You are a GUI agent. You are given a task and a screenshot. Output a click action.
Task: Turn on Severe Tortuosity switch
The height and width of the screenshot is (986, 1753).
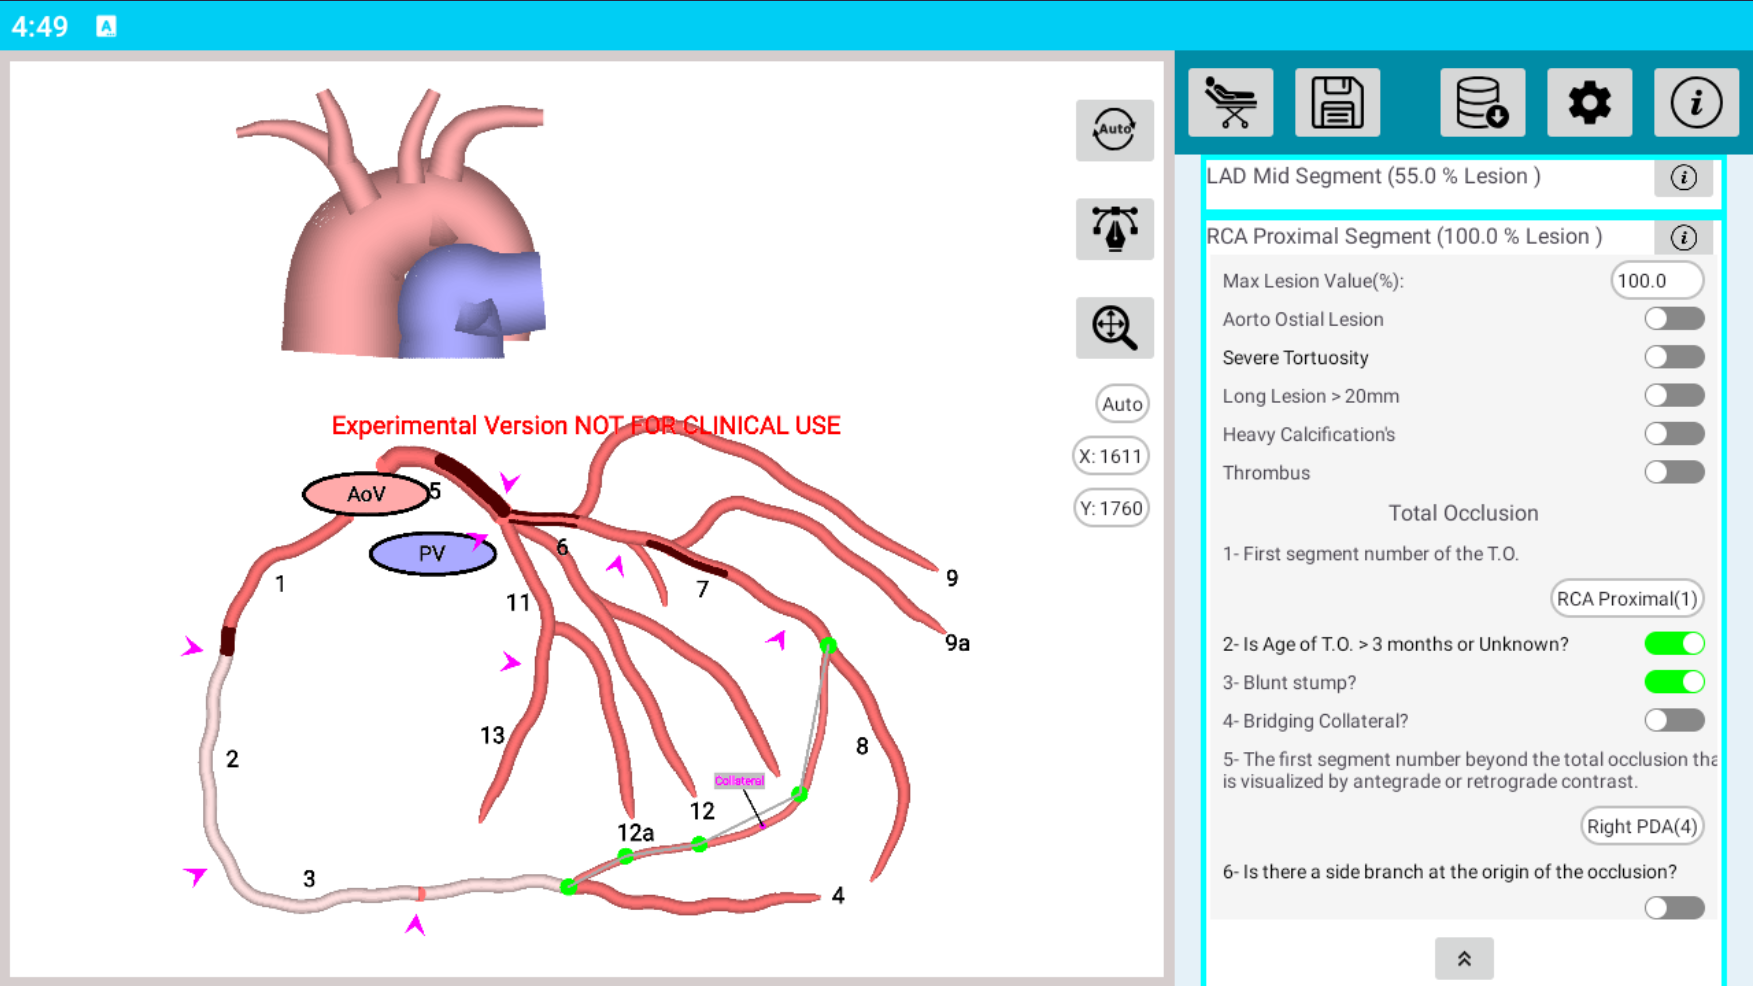(1673, 357)
